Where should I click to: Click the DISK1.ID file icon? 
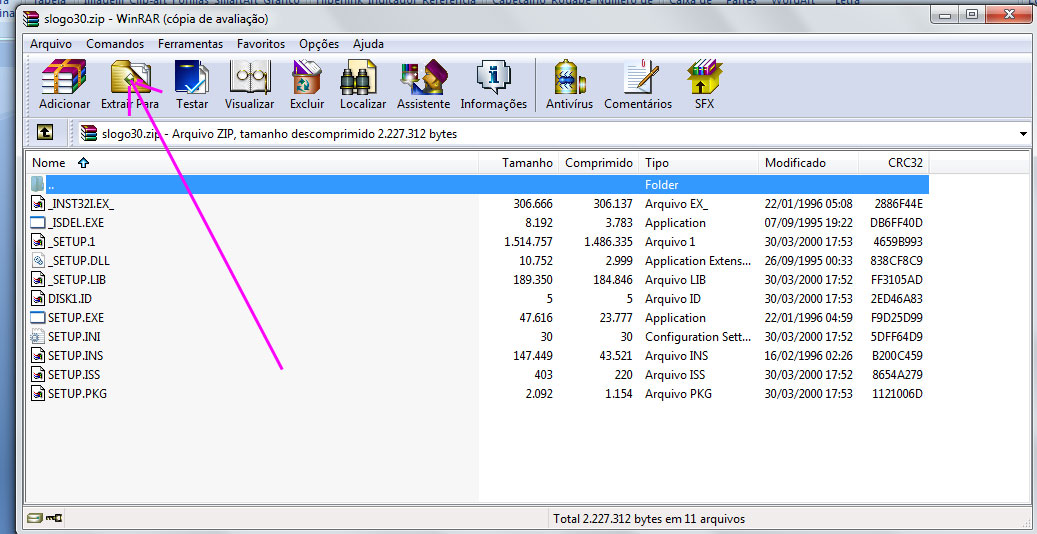(38, 298)
